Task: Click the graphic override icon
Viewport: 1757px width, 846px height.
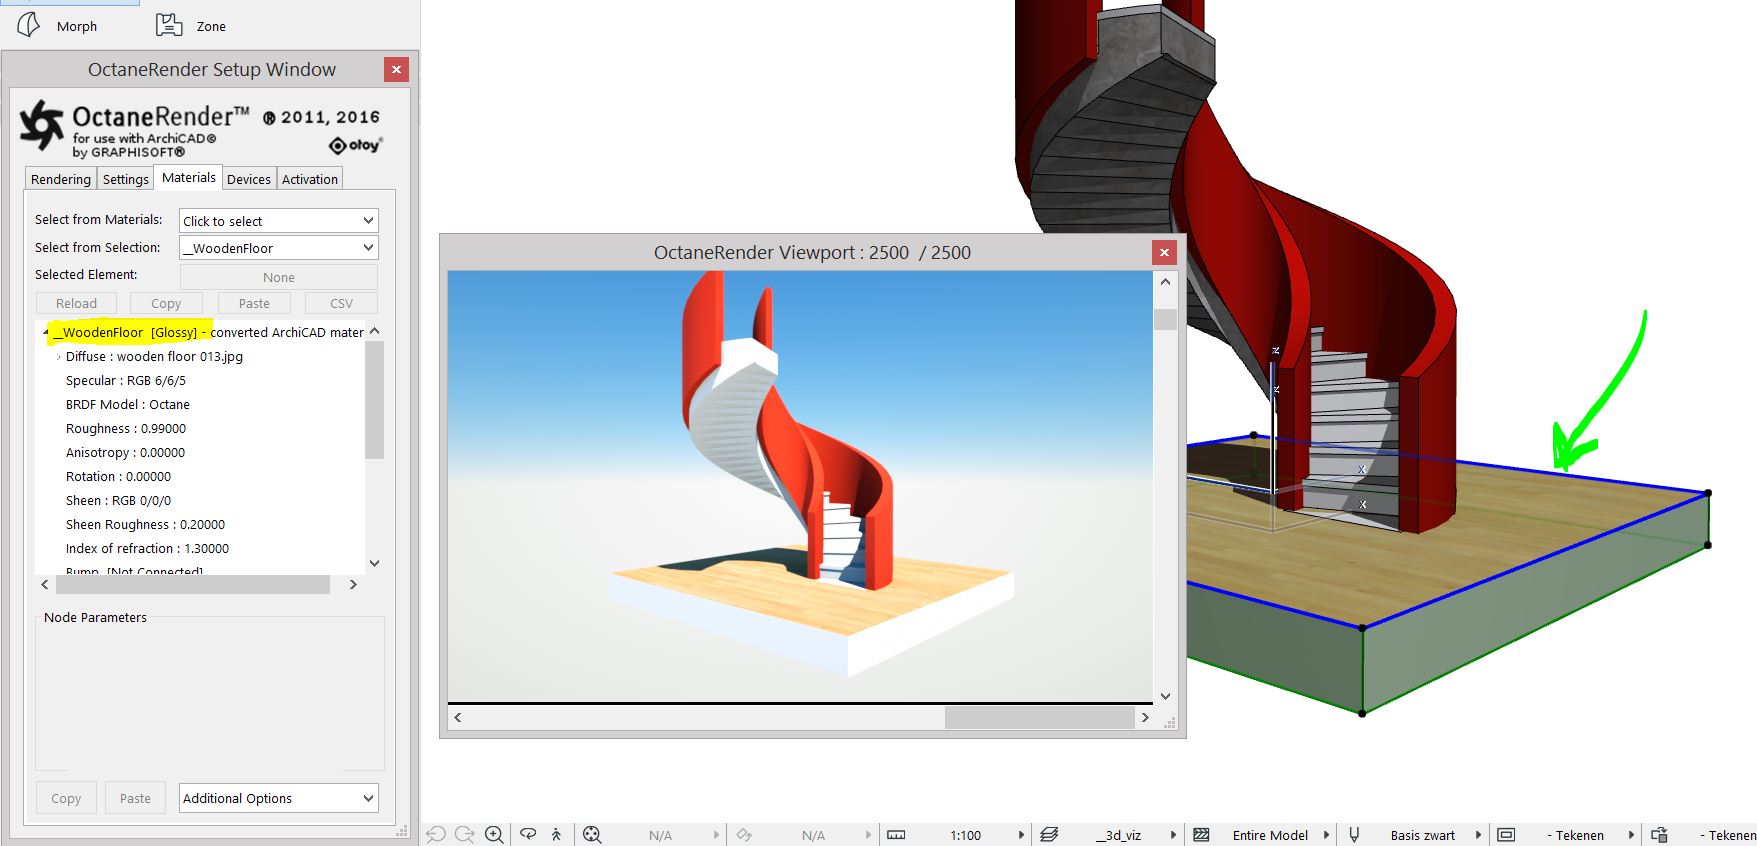Action: point(1659,835)
